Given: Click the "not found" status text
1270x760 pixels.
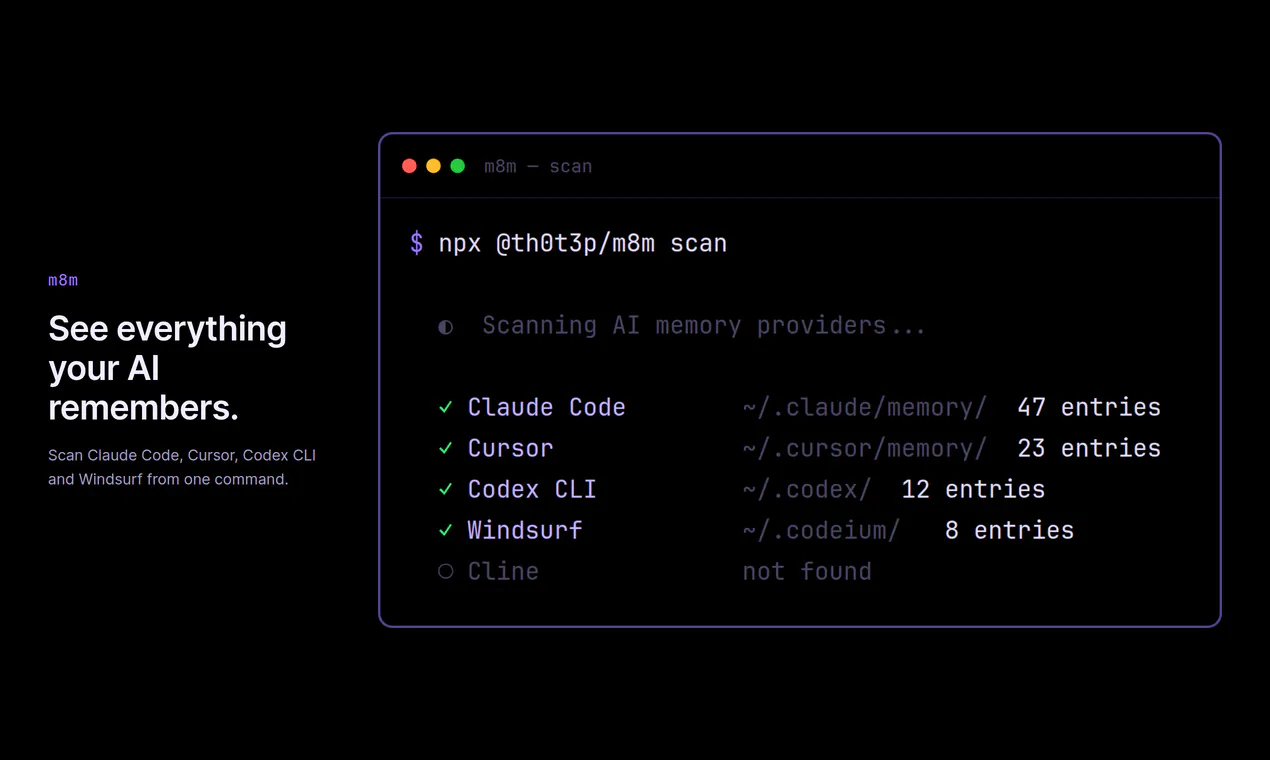Looking at the screenshot, I should click(x=807, y=571).
